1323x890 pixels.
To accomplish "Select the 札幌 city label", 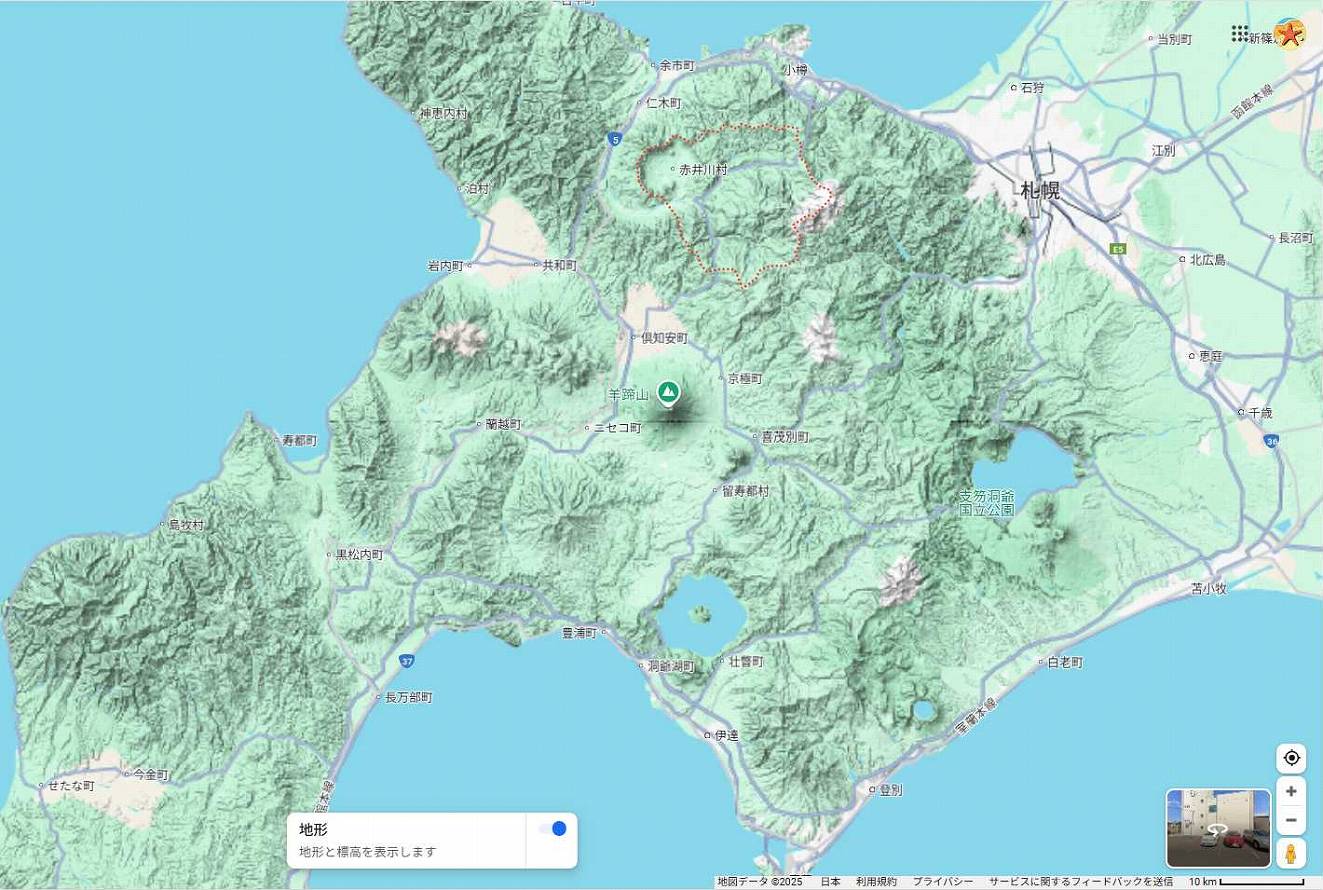I will pyautogui.click(x=1040, y=190).
